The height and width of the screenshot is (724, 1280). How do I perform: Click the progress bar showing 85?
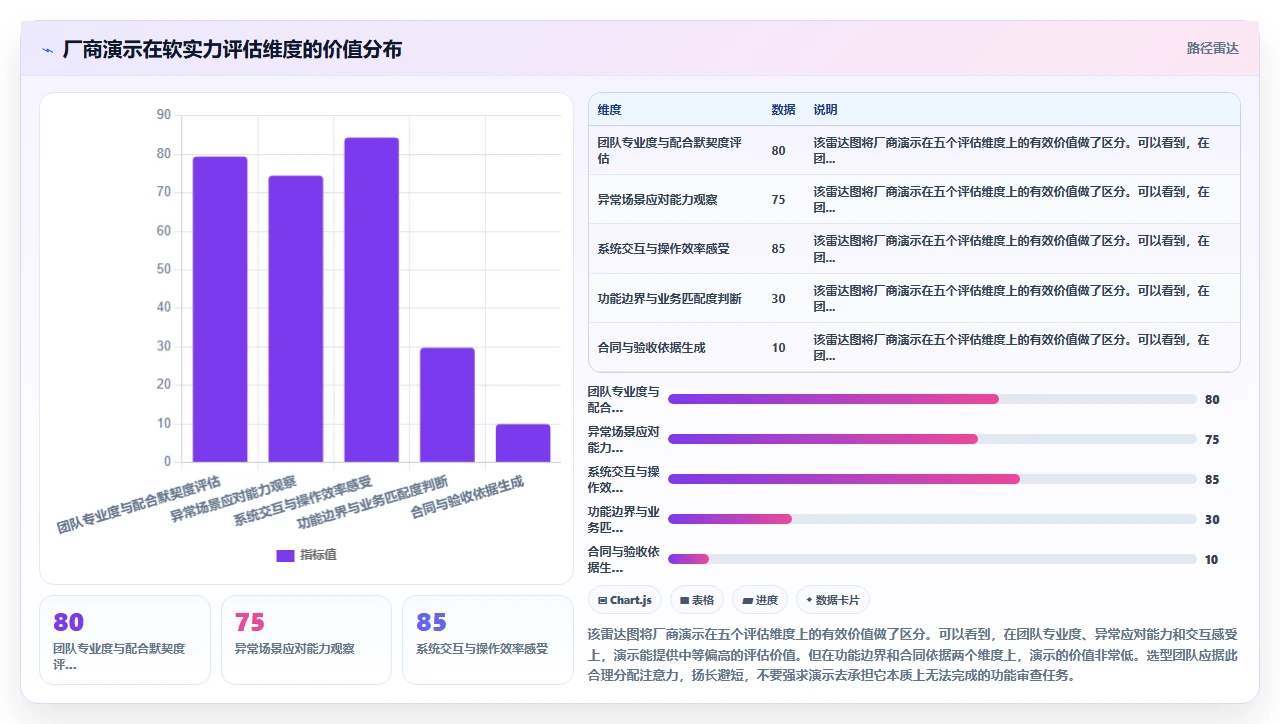[x=932, y=479]
